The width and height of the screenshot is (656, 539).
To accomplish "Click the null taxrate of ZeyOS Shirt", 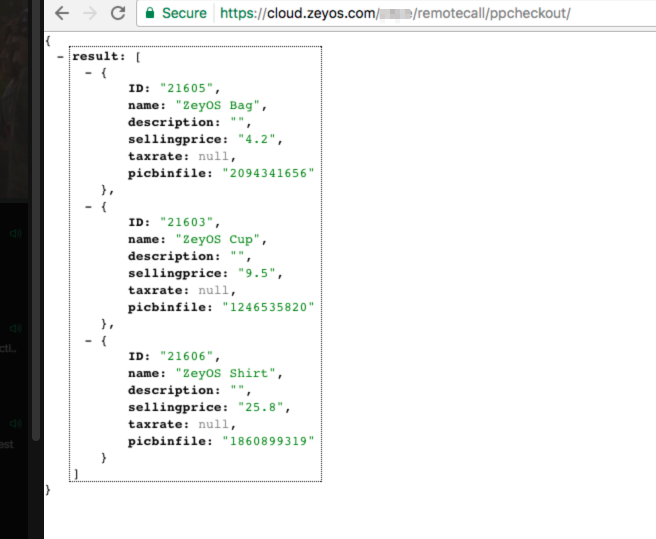I will click(213, 424).
